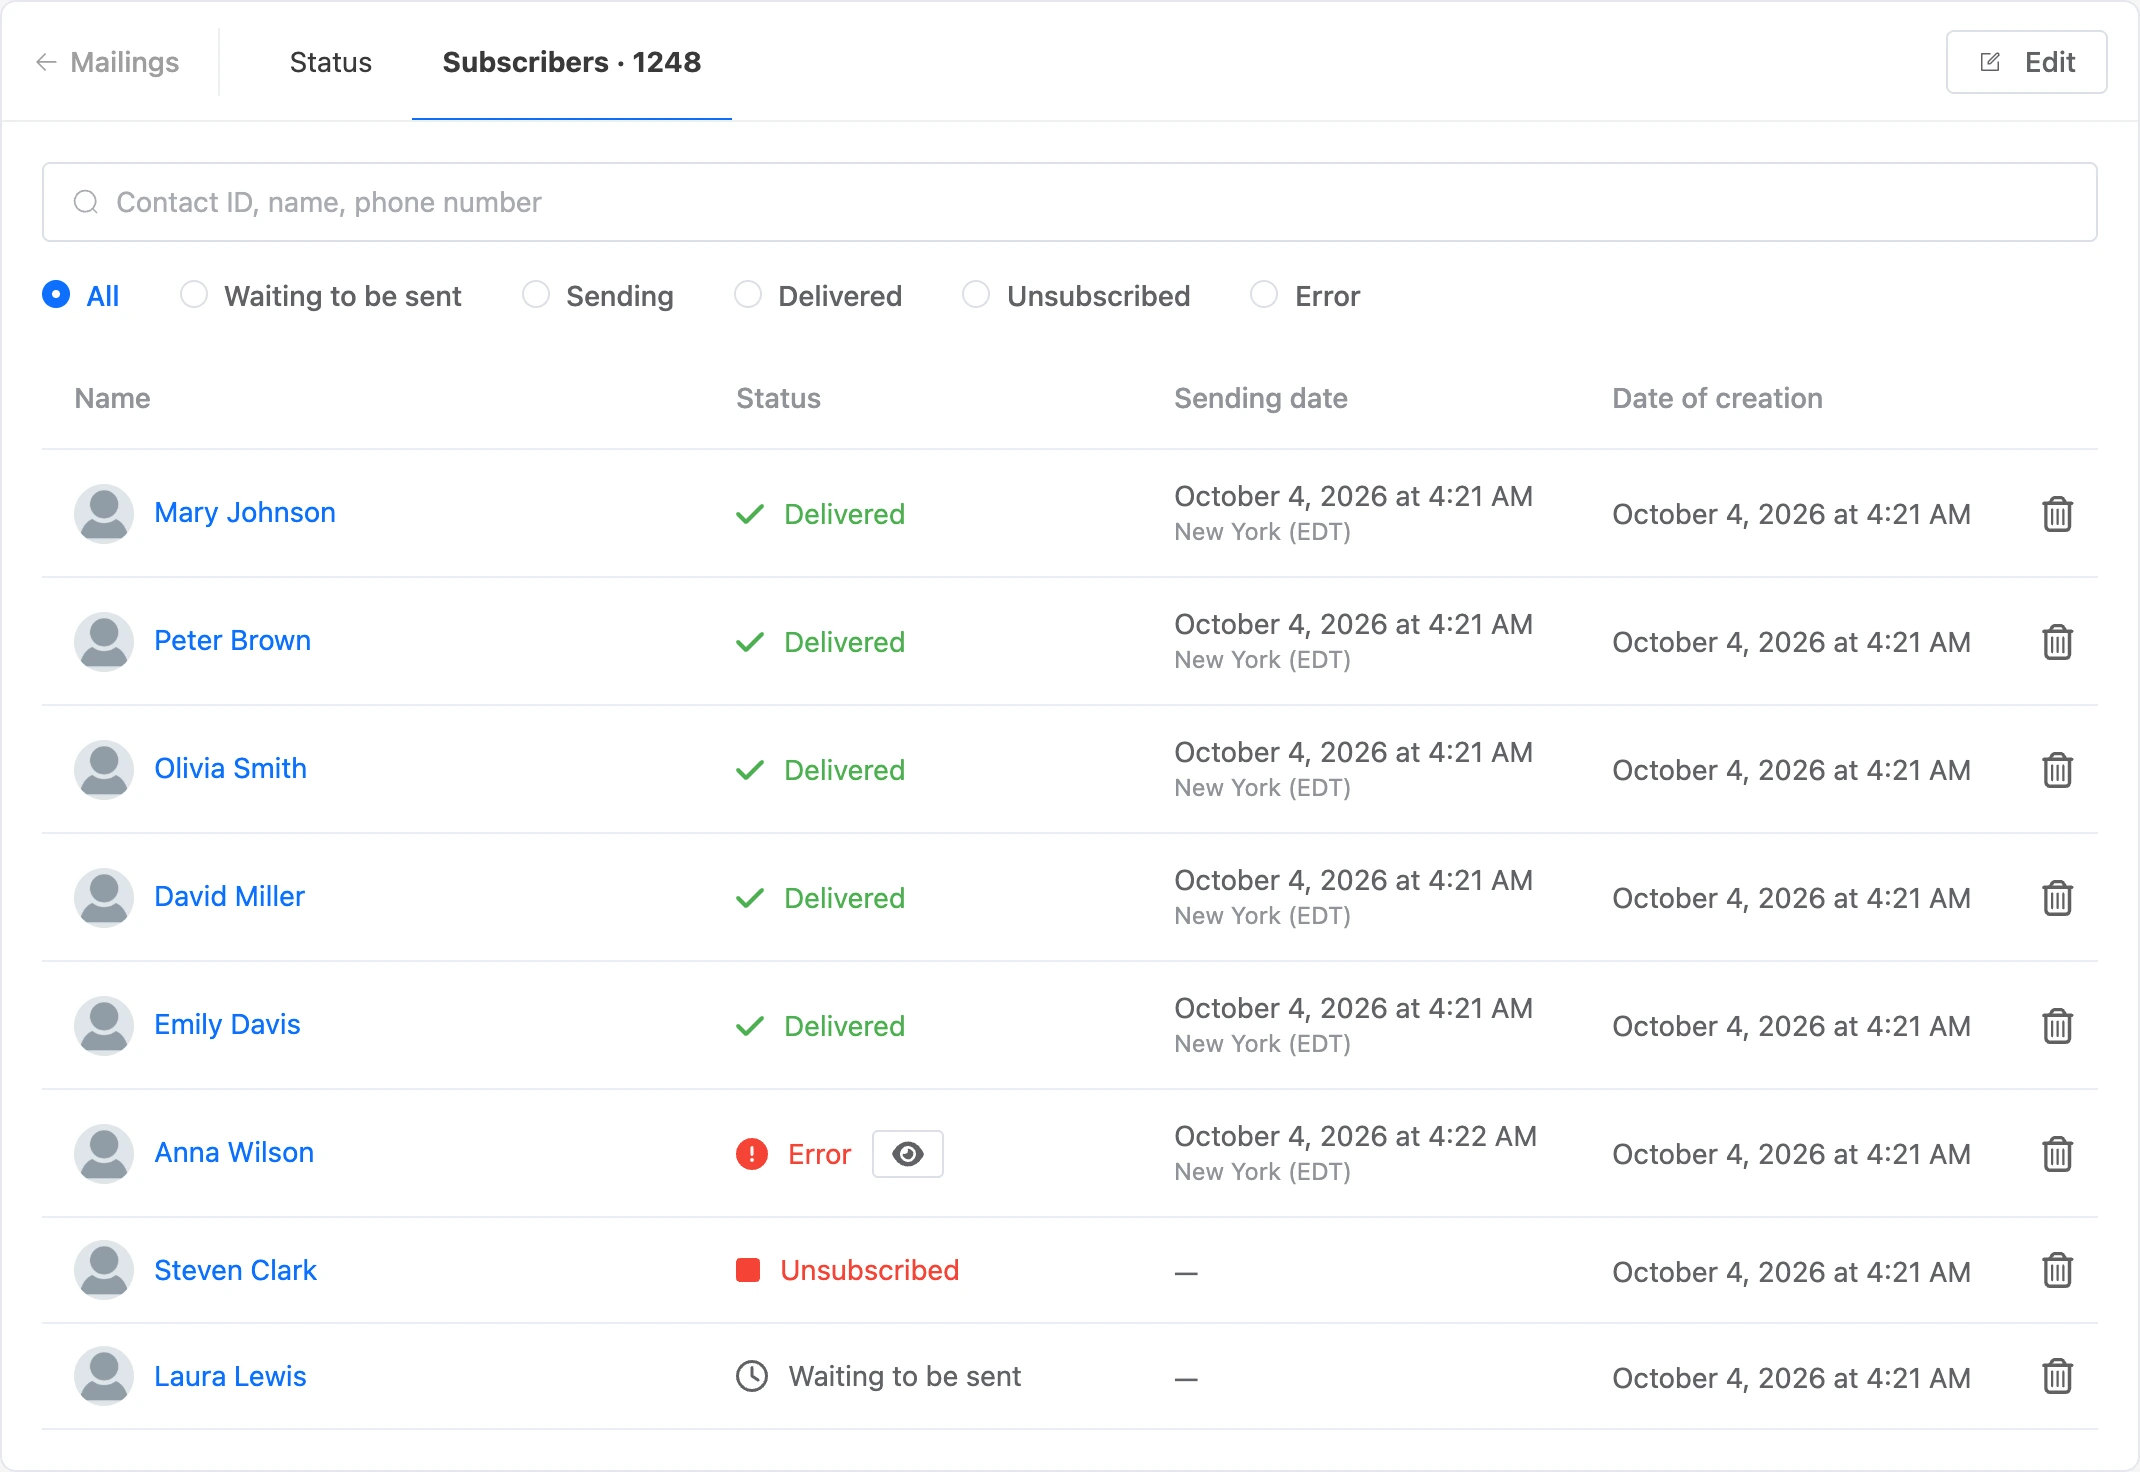Click the trash icon for David Miller
Screen dimensions: 2140x1472
coord(2057,898)
